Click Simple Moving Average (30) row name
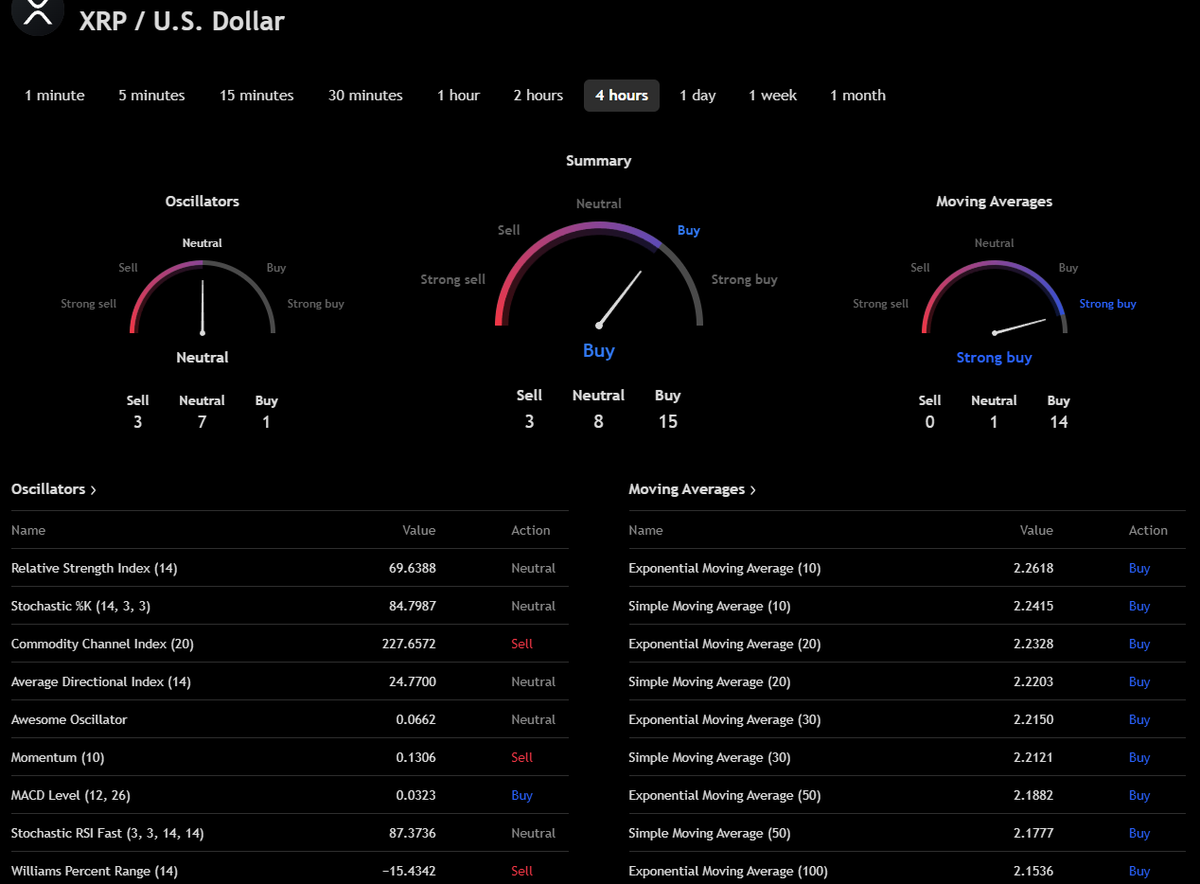 (710, 758)
